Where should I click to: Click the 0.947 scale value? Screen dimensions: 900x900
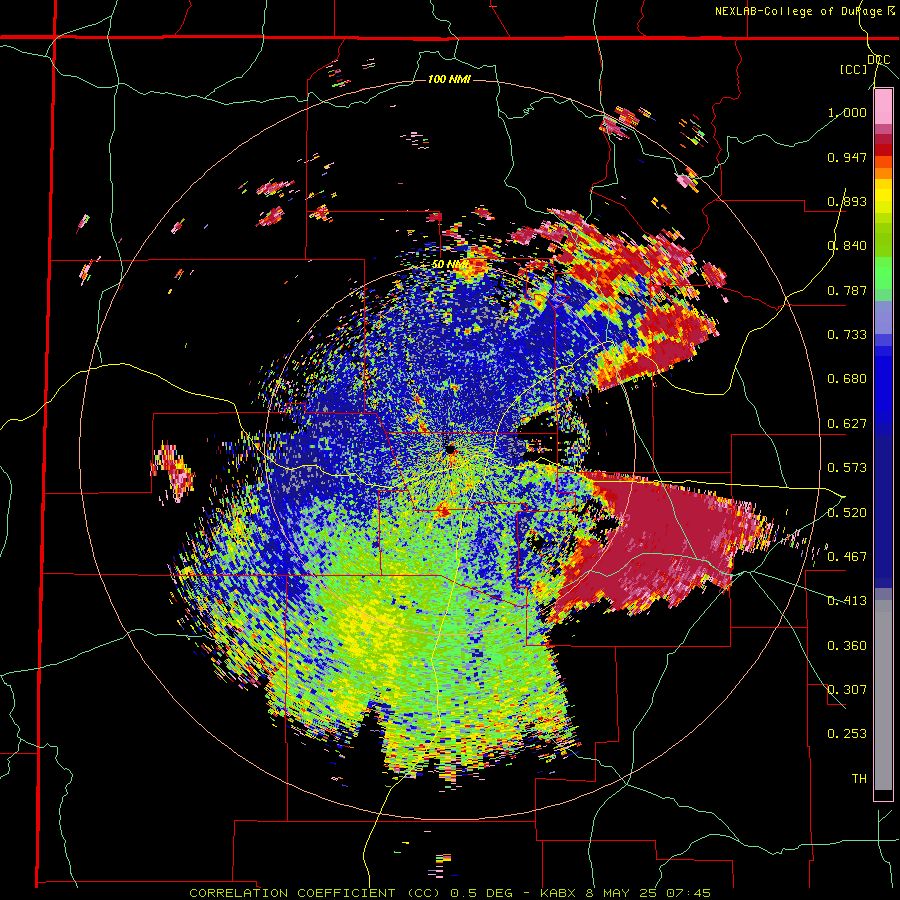(847, 157)
